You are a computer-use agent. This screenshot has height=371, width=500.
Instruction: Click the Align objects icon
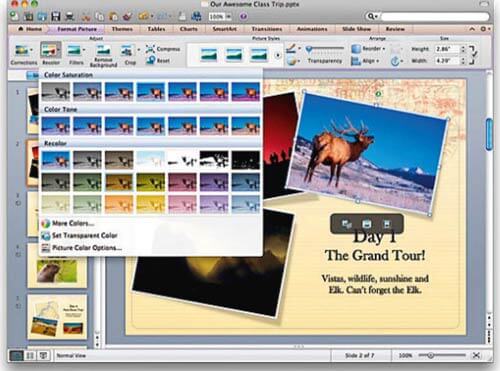pos(356,61)
